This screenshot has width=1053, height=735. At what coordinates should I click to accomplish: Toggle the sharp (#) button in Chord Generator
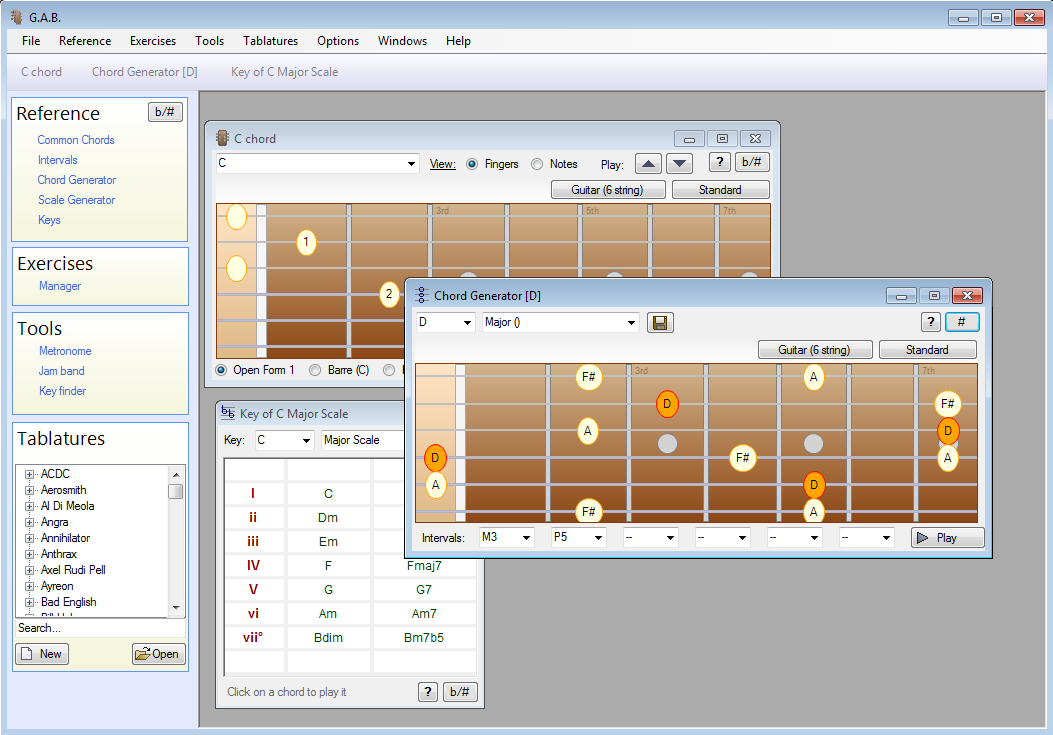962,322
